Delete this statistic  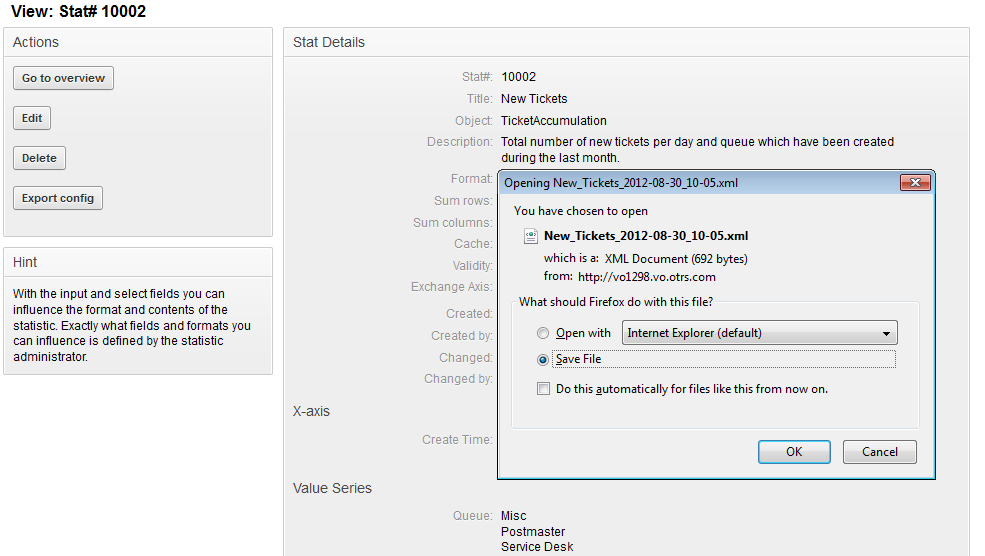click(x=39, y=158)
